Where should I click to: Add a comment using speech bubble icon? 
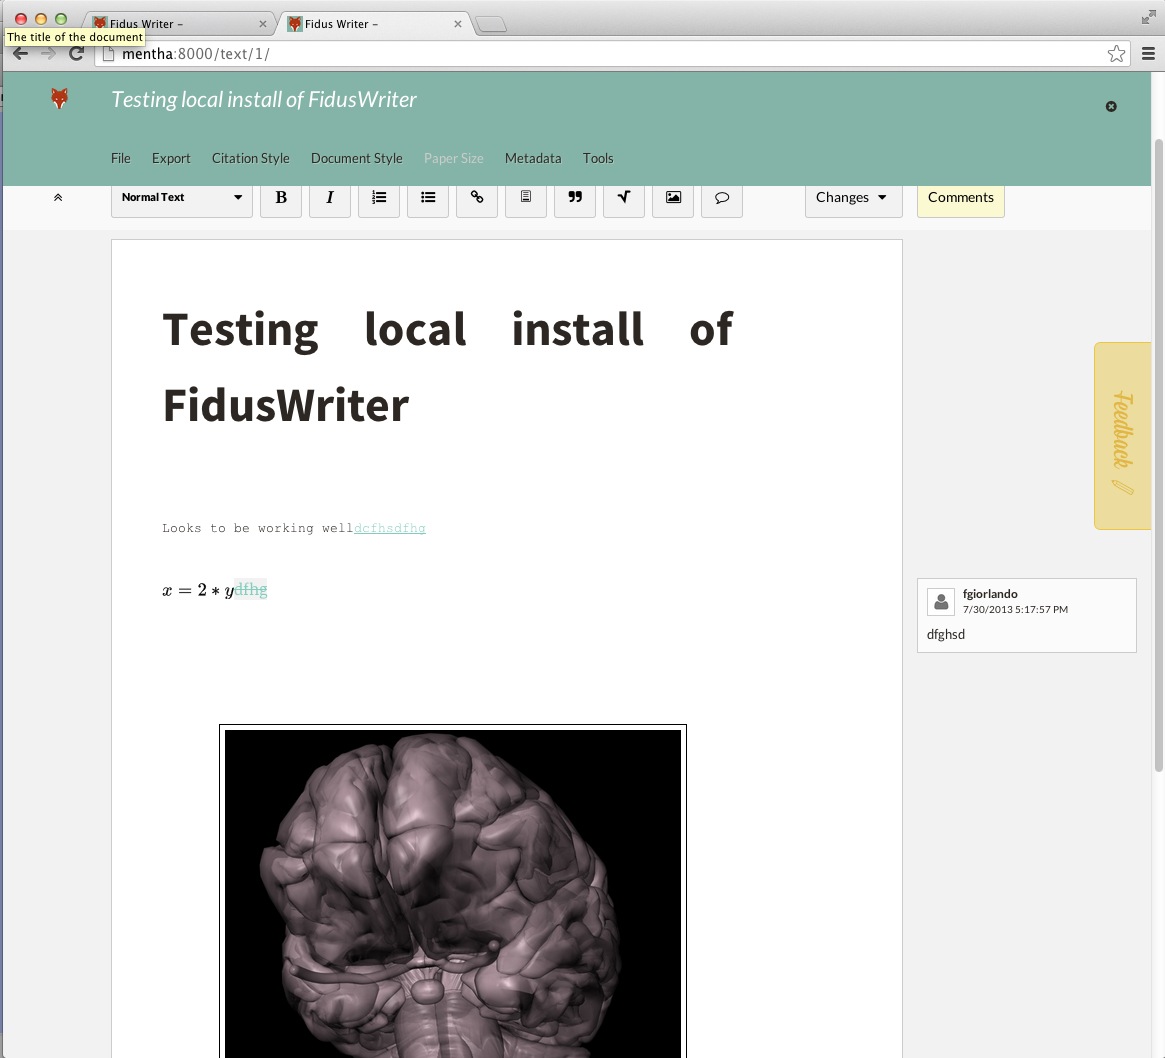(722, 198)
